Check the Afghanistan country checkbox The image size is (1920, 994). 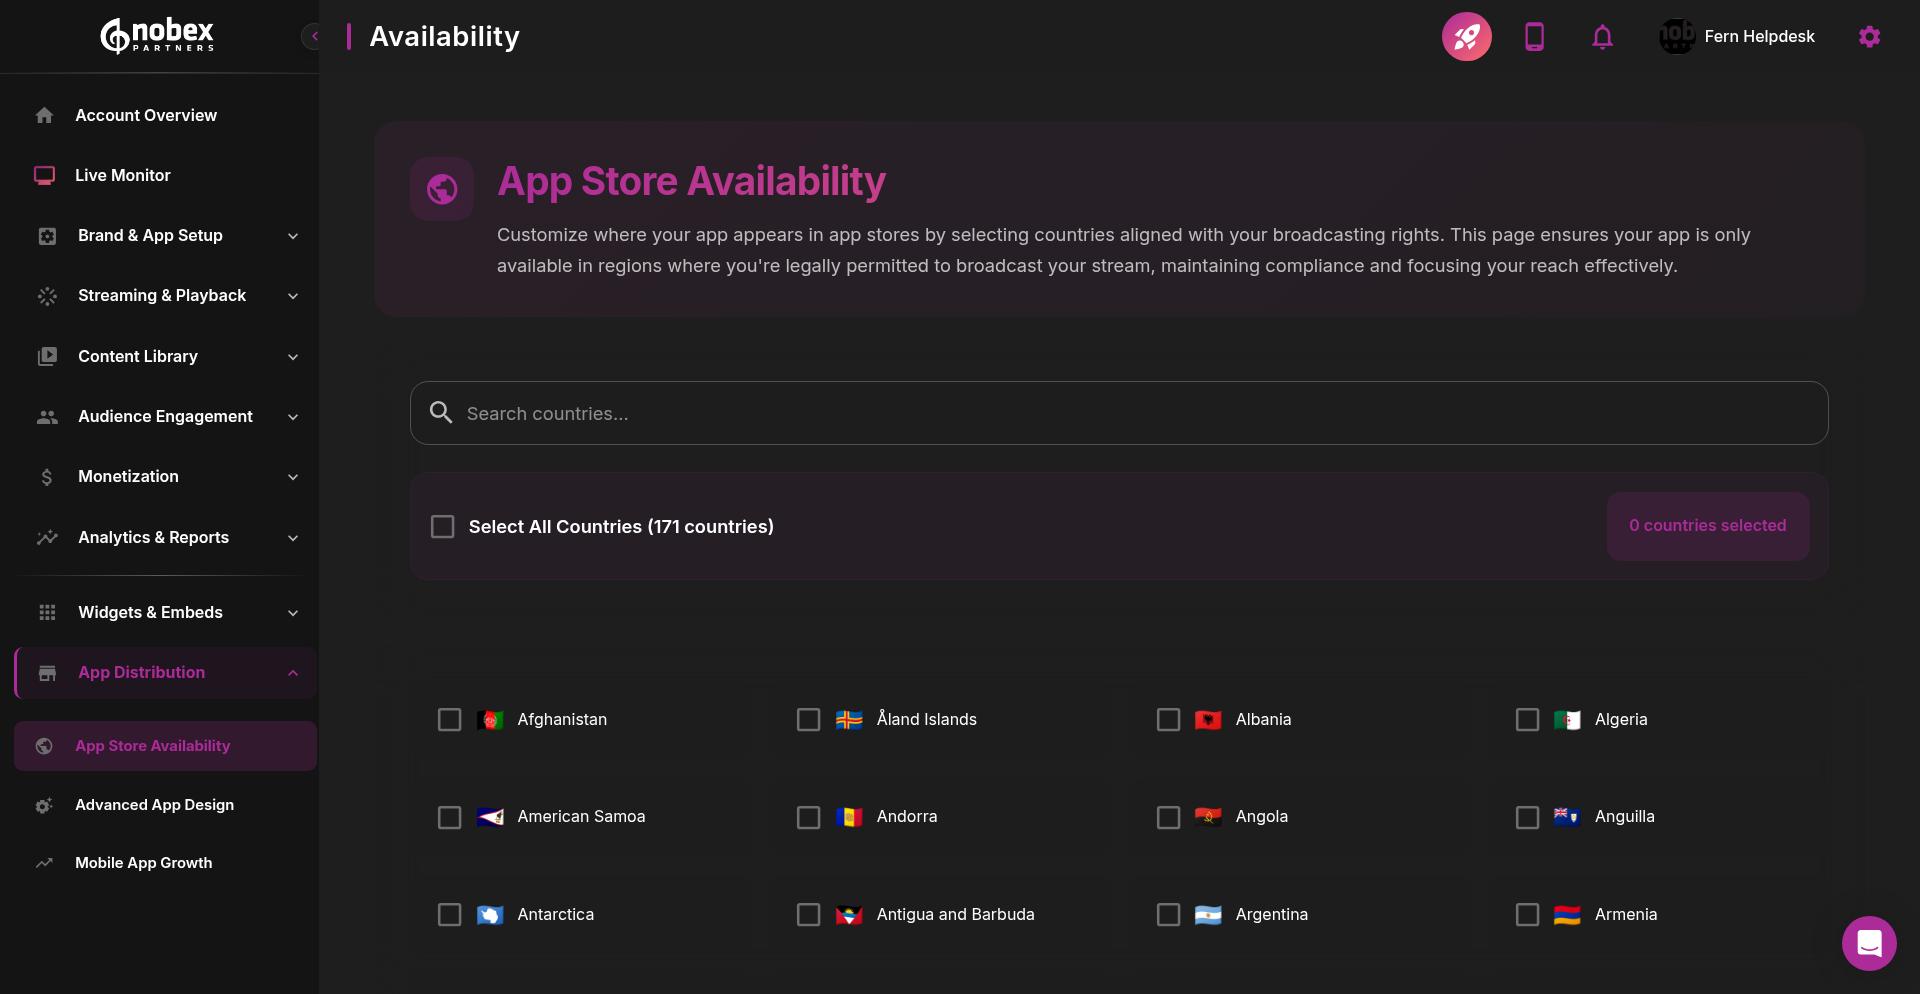click(x=449, y=720)
